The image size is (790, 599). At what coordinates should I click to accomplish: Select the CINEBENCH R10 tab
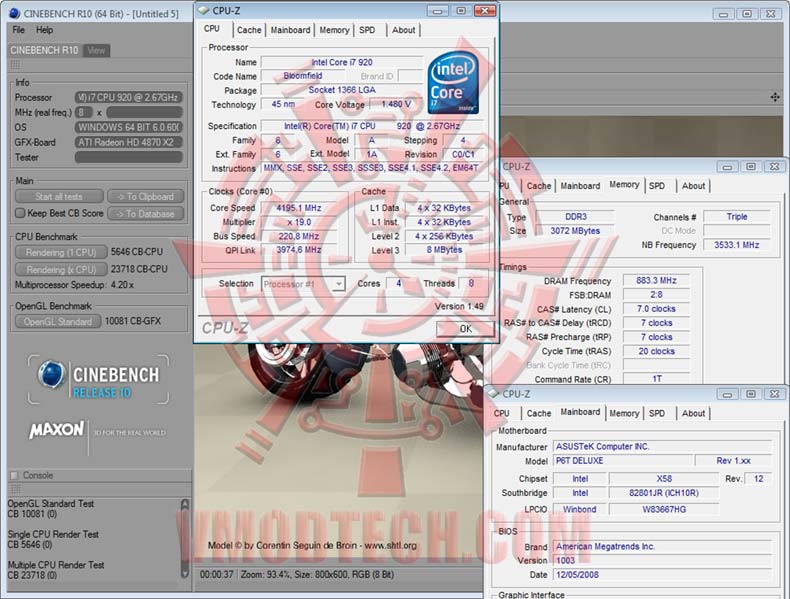(x=44, y=50)
